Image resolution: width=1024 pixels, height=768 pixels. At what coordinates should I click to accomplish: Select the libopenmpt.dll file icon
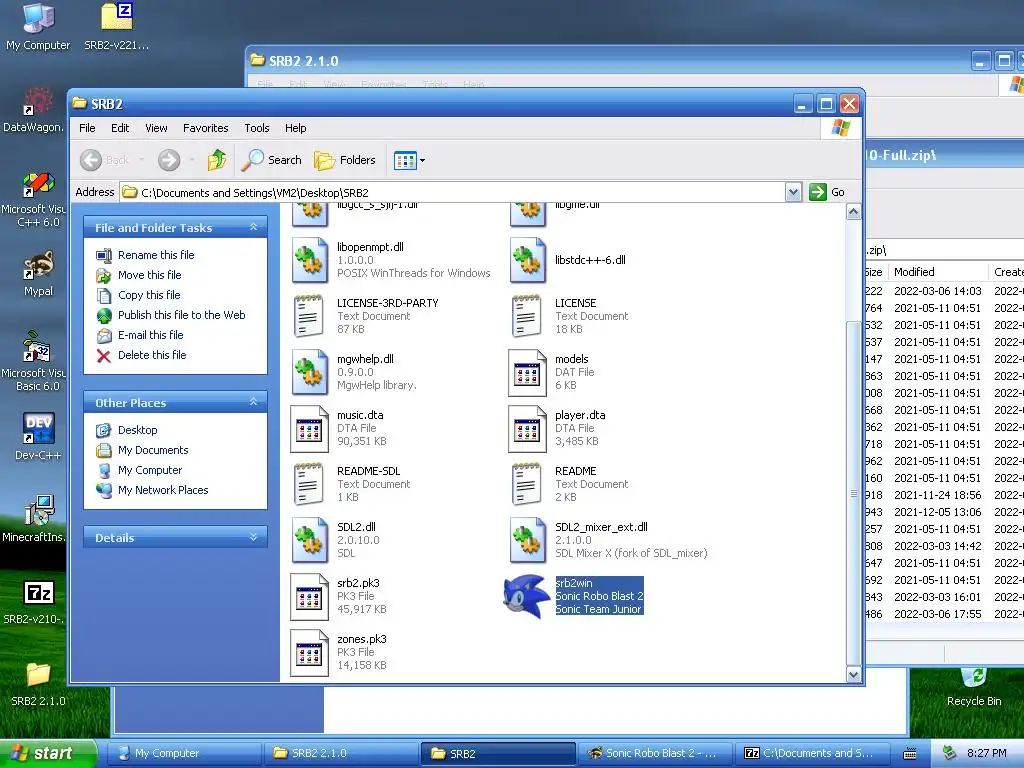pyautogui.click(x=310, y=260)
